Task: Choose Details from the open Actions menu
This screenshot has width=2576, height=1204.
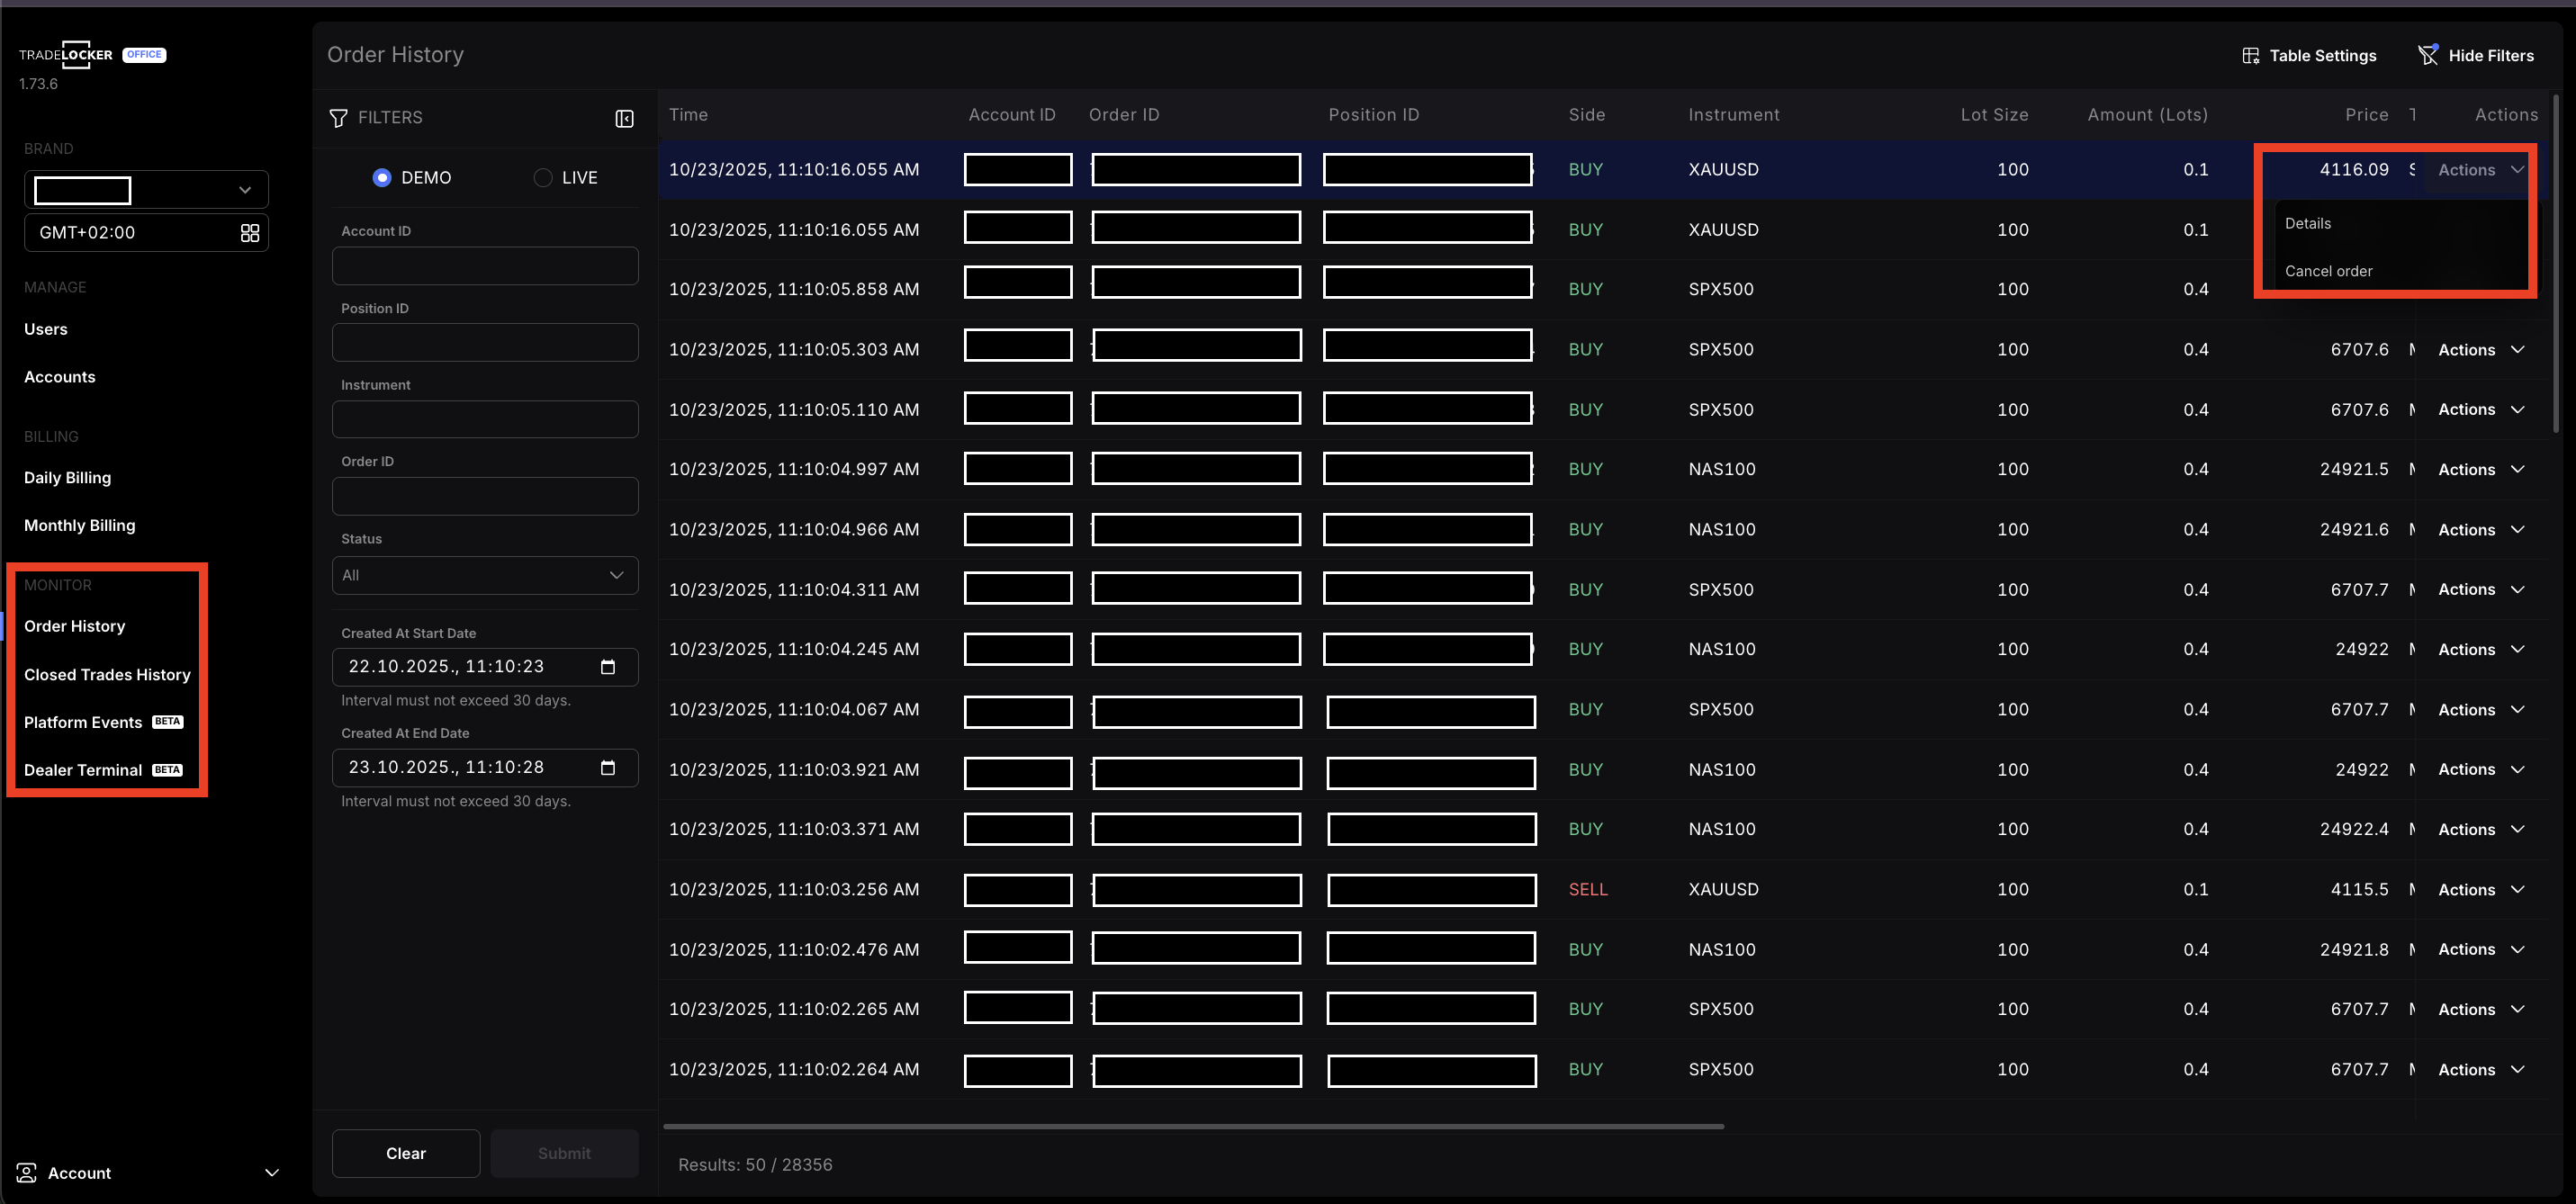Action: pos(2308,223)
